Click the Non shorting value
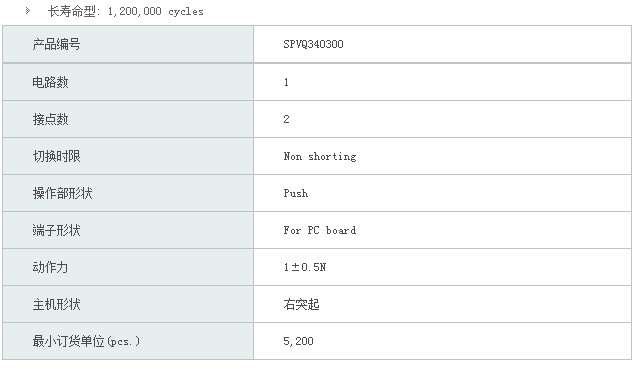Screen dimensions: 634x381 pyautogui.click(x=320, y=157)
